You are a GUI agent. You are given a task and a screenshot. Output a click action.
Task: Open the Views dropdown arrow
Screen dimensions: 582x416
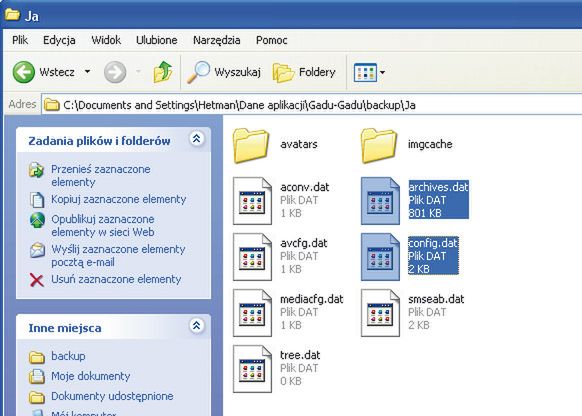[382, 72]
